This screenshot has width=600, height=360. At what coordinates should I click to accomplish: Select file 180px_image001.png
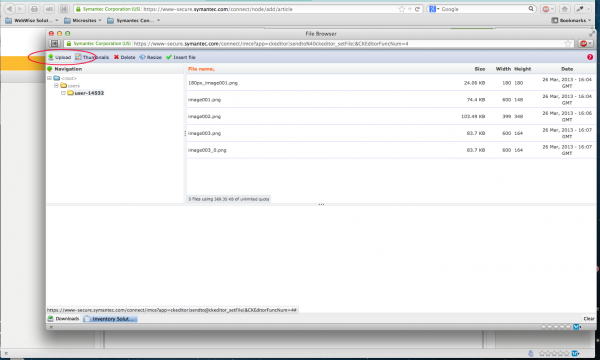pos(391,83)
